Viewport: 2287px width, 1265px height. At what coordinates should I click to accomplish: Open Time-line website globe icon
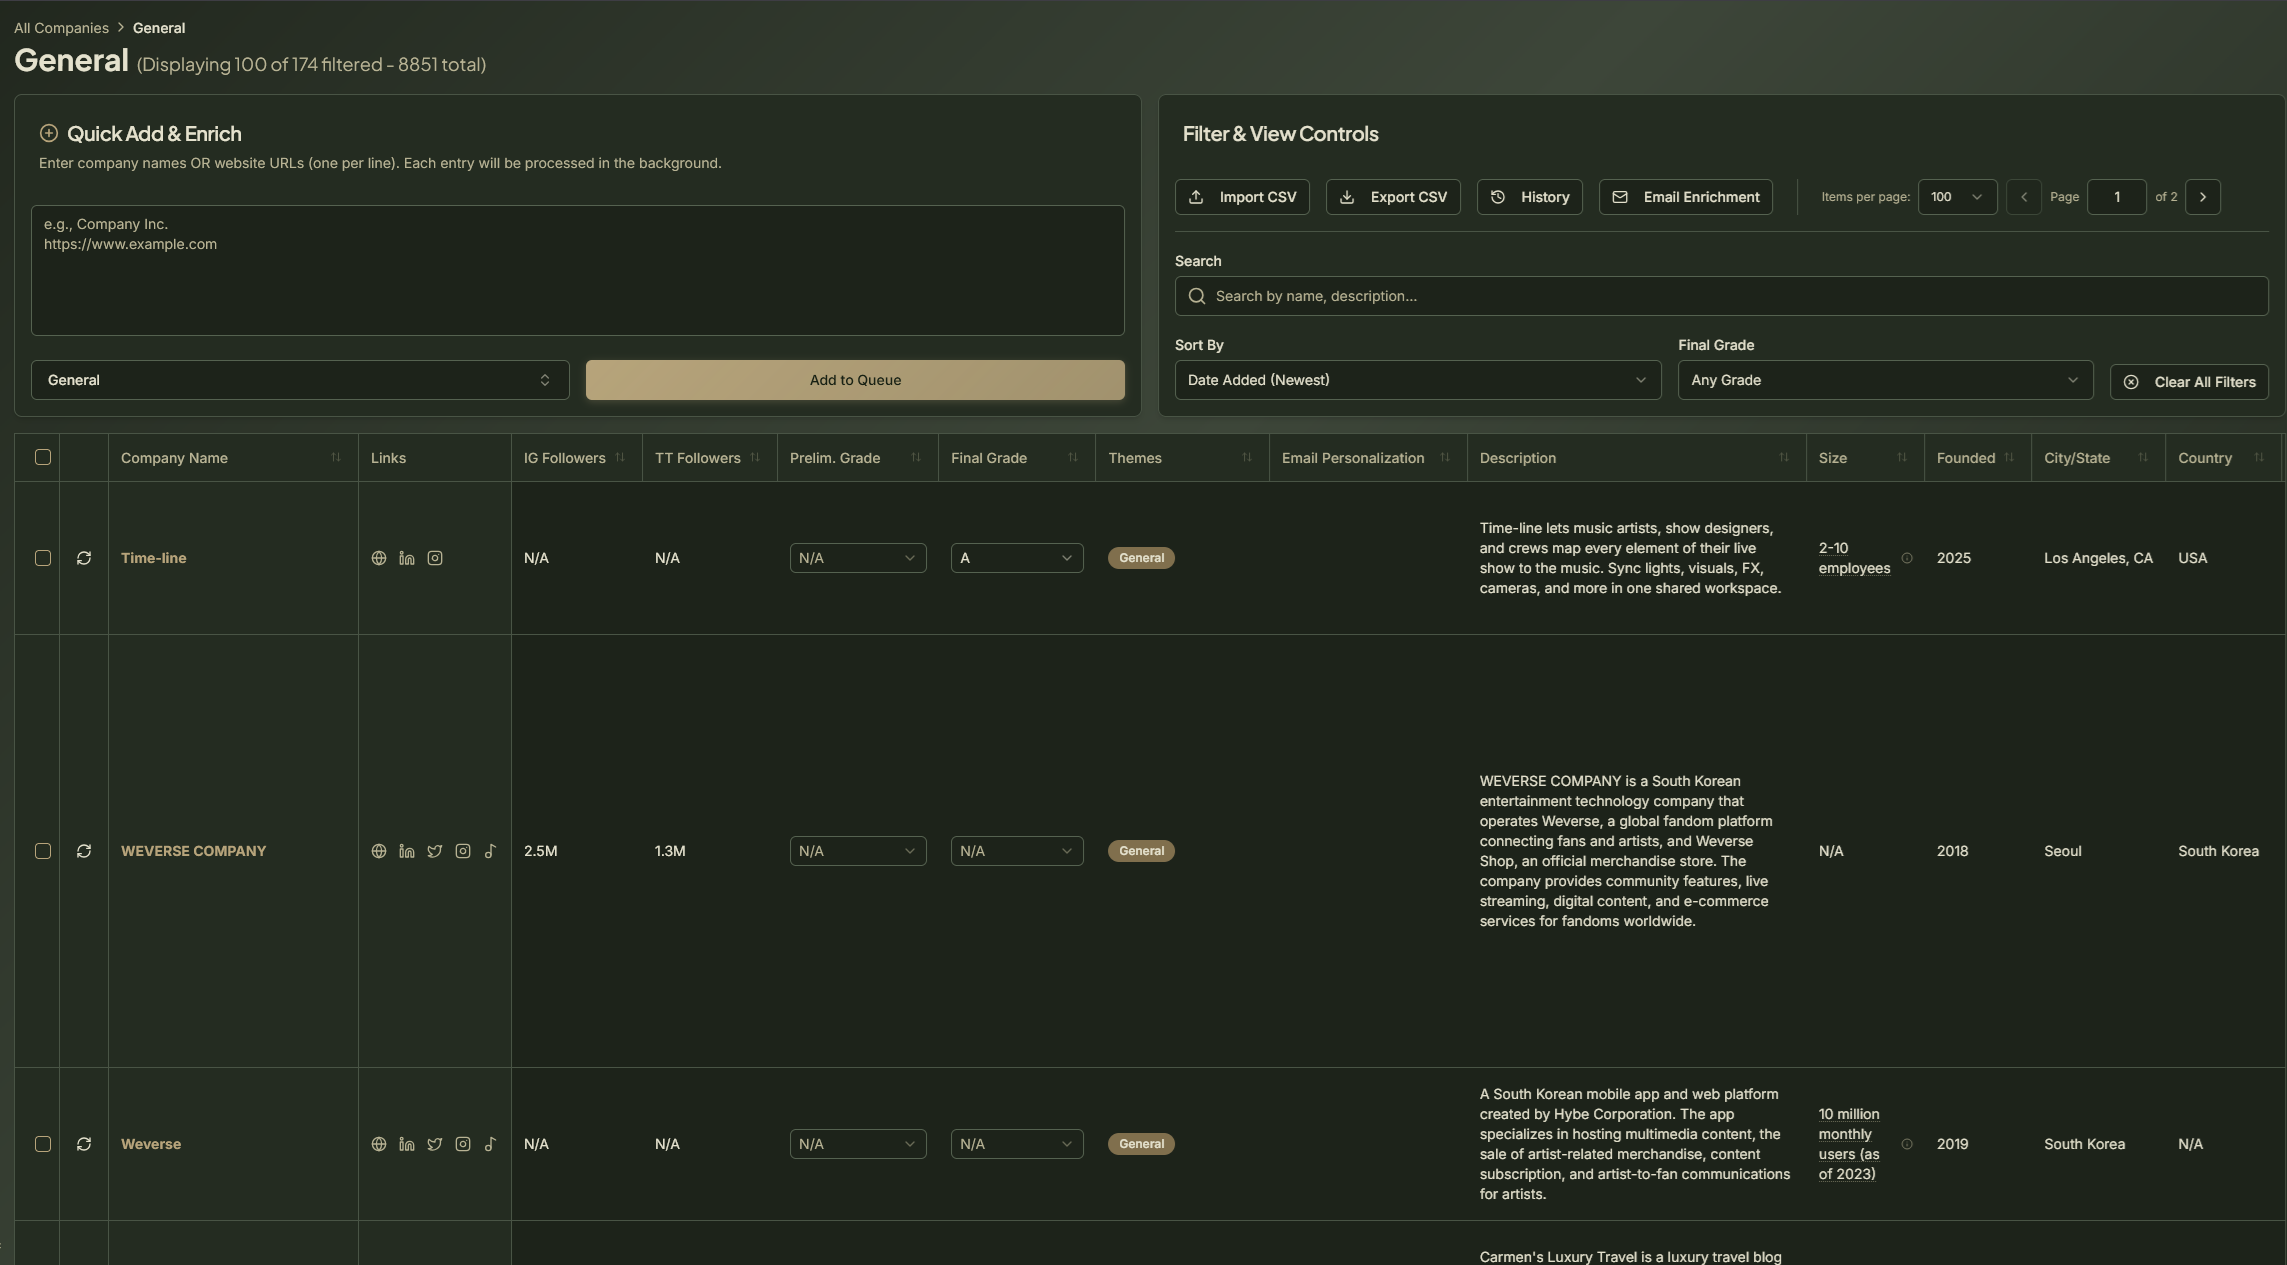[x=379, y=558]
